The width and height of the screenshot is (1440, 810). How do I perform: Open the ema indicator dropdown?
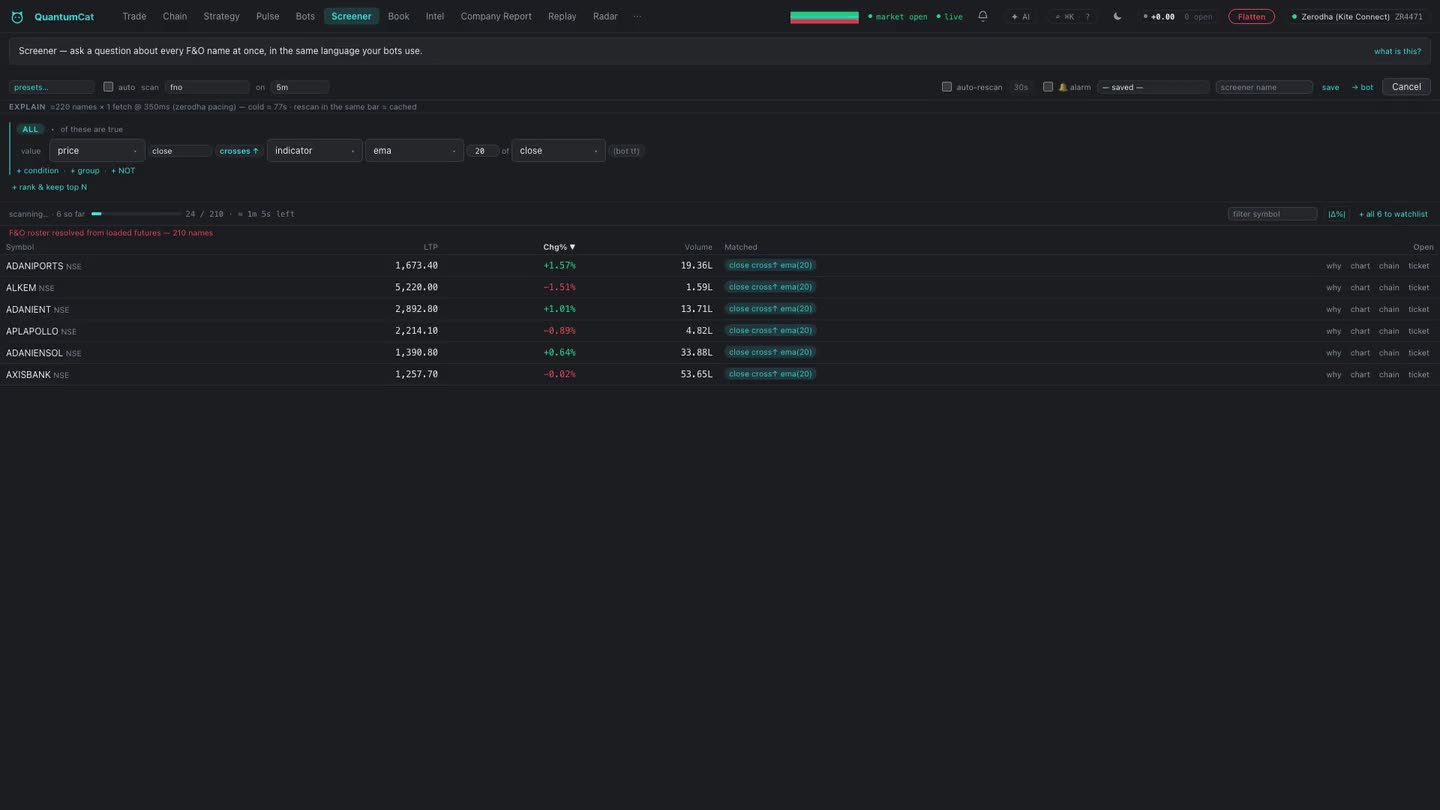coord(414,151)
